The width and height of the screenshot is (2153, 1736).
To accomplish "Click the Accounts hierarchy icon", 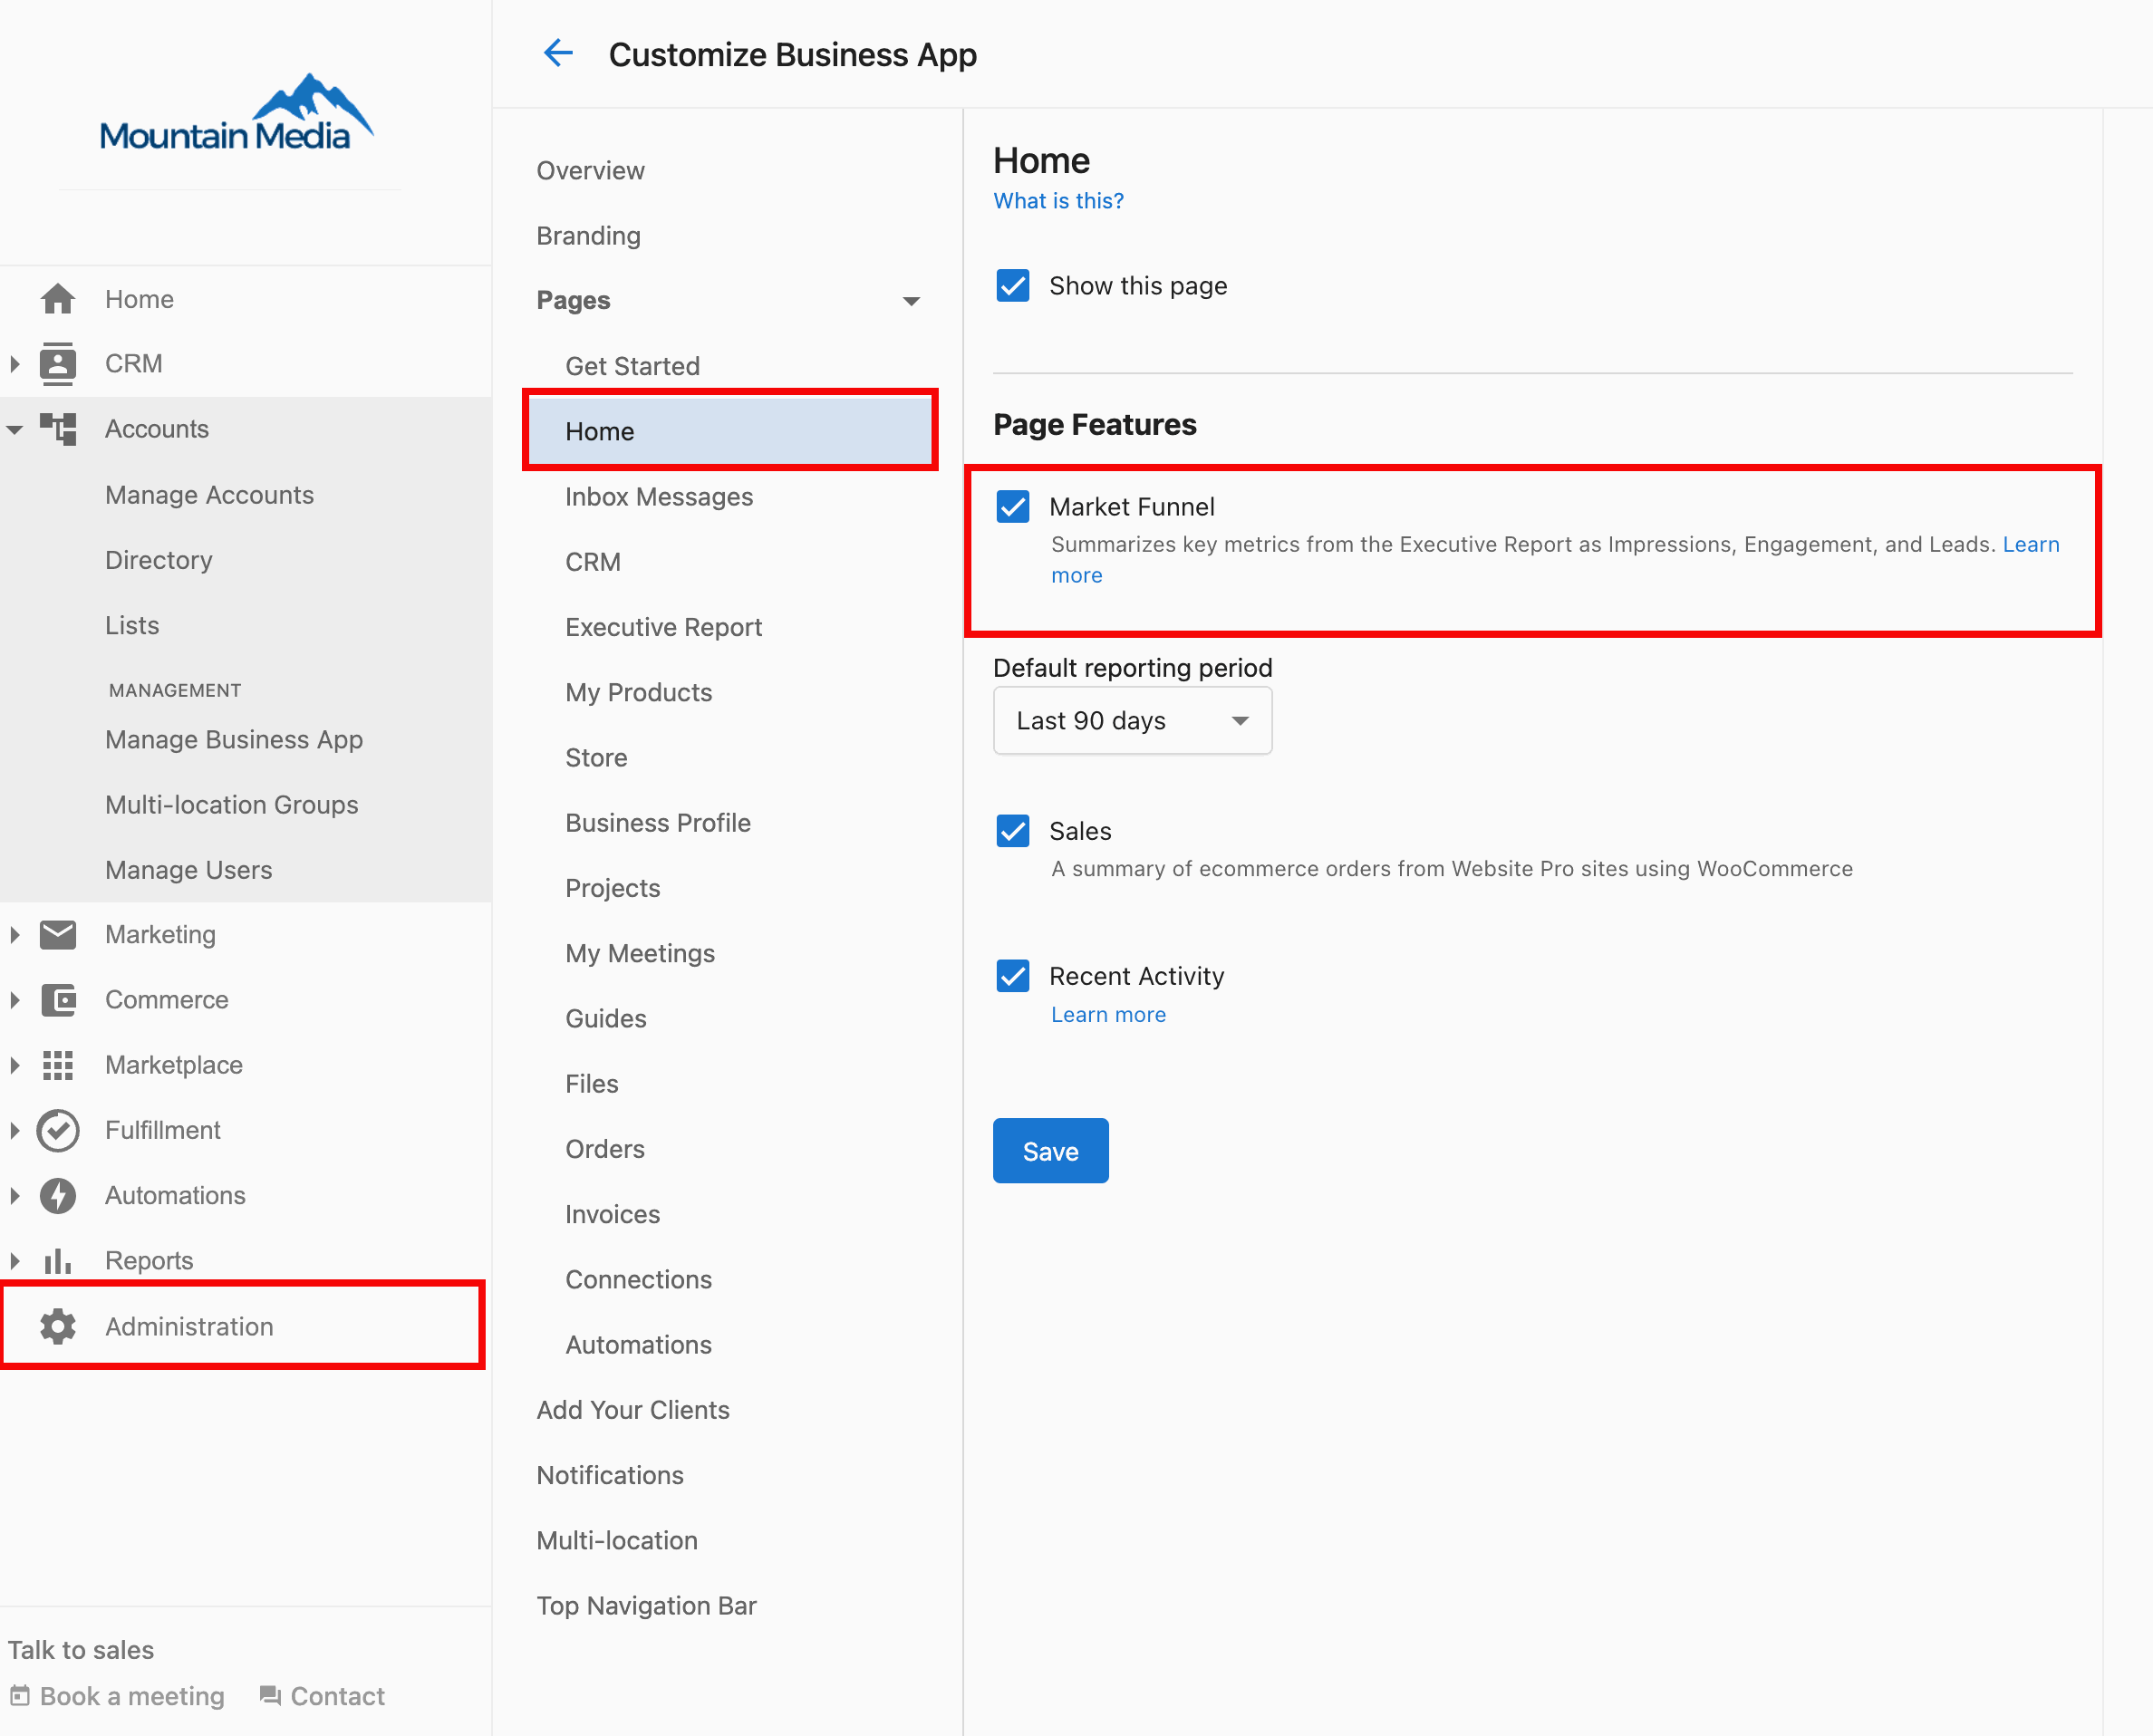I will [x=58, y=429].
